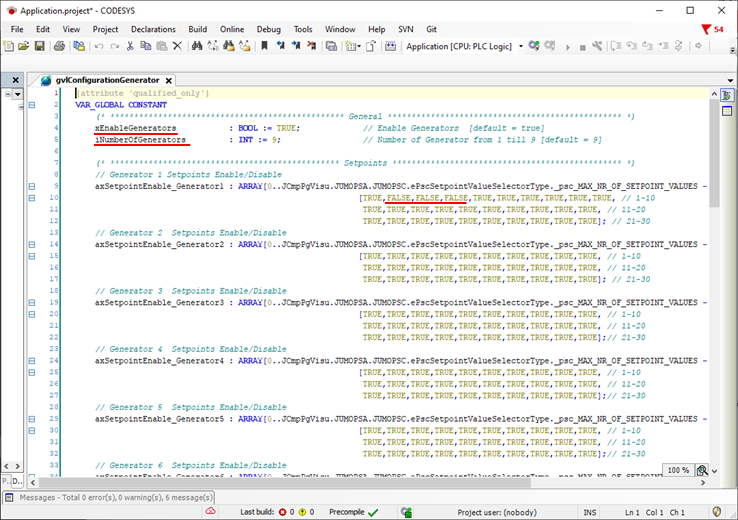Click the New file icon in toolbar

click(9, 46)
